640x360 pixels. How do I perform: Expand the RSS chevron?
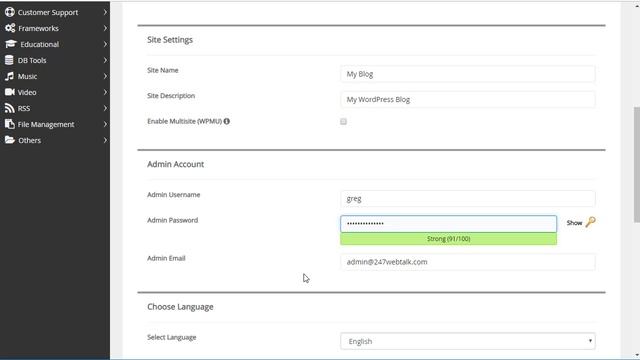pyautogui.click(x=105, y=108)
